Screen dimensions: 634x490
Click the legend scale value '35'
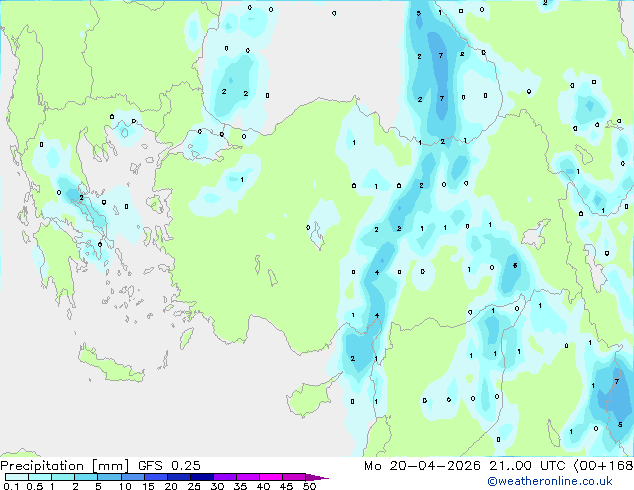tap(240, 486)
